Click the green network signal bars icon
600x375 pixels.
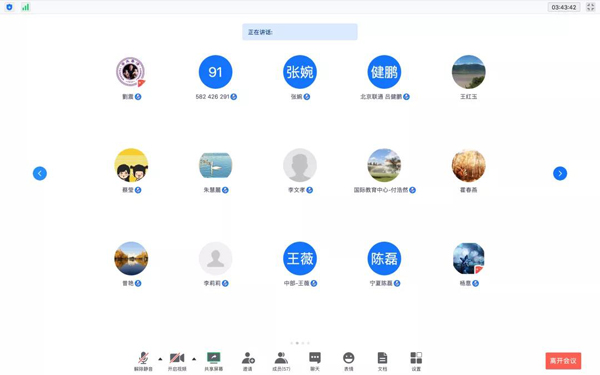[x=25, y=7]
